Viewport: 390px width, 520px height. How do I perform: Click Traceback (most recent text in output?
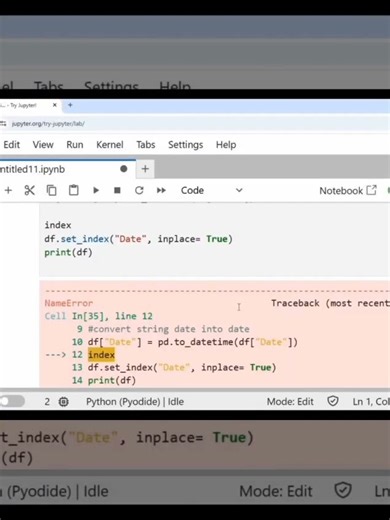point(330,303)
